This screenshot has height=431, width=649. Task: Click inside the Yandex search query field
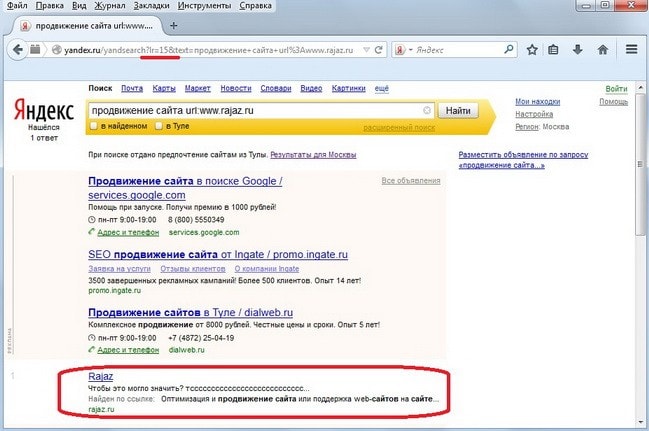point(250,111)
